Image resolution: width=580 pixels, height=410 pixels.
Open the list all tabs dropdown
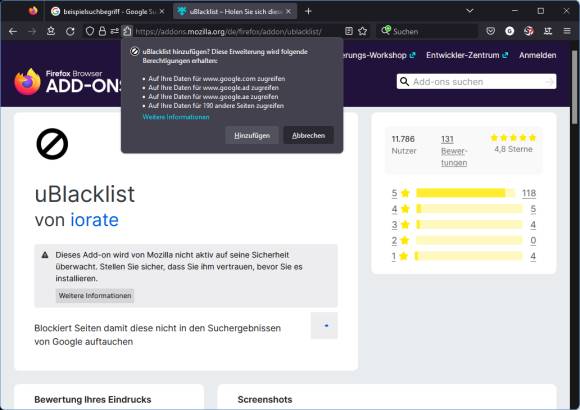coord(470,11)
